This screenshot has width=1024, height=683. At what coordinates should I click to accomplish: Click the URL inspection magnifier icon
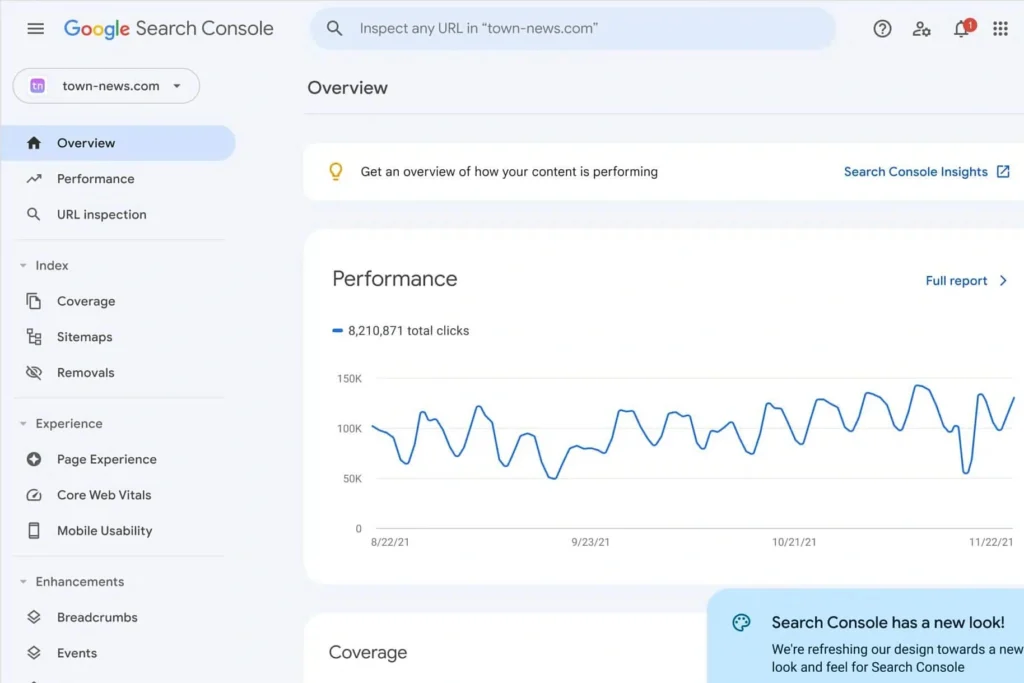pyautogui.click(x=33, y=214)
